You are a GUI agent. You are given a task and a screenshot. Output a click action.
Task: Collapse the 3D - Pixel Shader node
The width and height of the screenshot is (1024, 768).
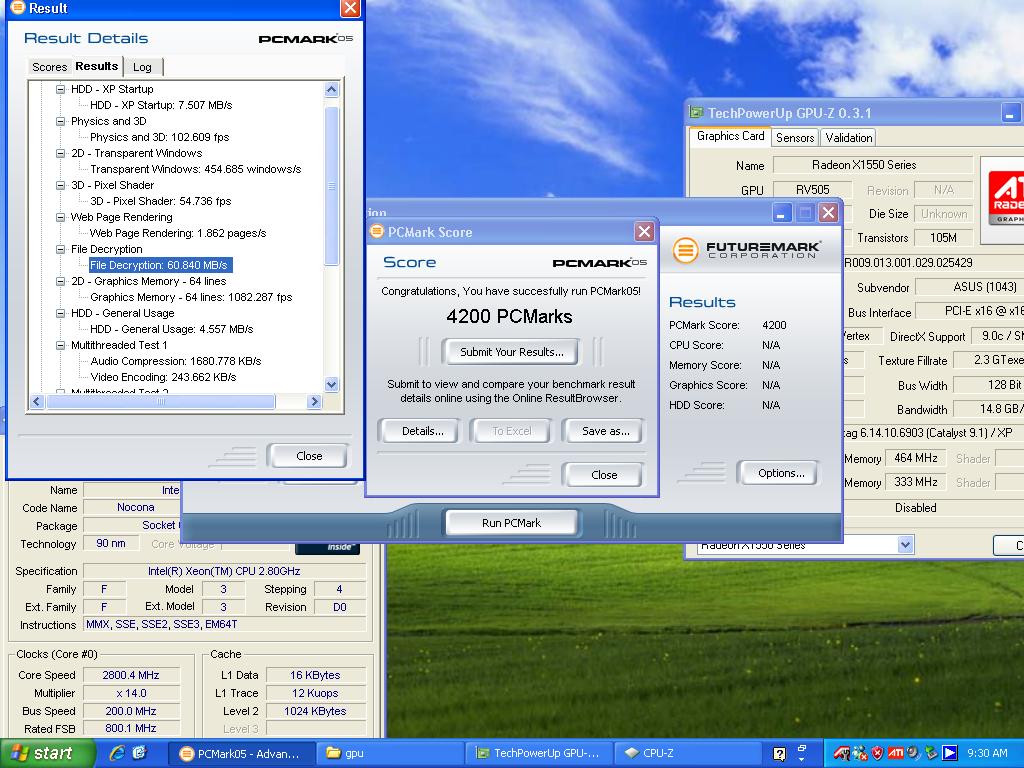coord(60,185)
